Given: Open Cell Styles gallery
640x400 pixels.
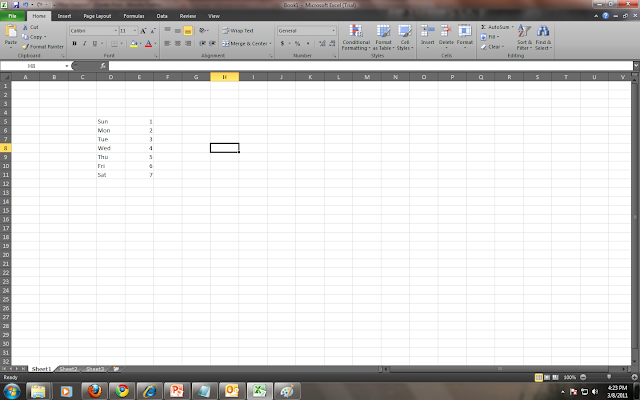Looking at the screenshot, I should pos(405,37).
